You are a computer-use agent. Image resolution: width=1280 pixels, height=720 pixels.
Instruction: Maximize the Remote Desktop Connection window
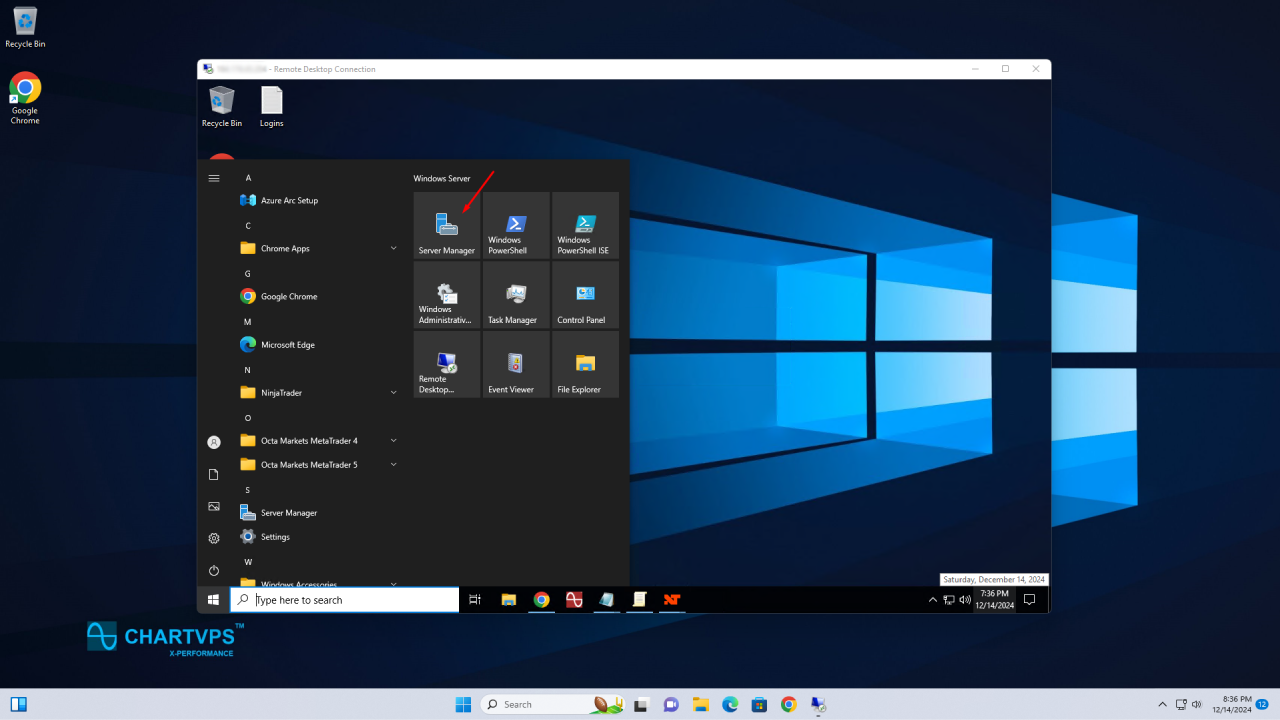click(1005, 69)
